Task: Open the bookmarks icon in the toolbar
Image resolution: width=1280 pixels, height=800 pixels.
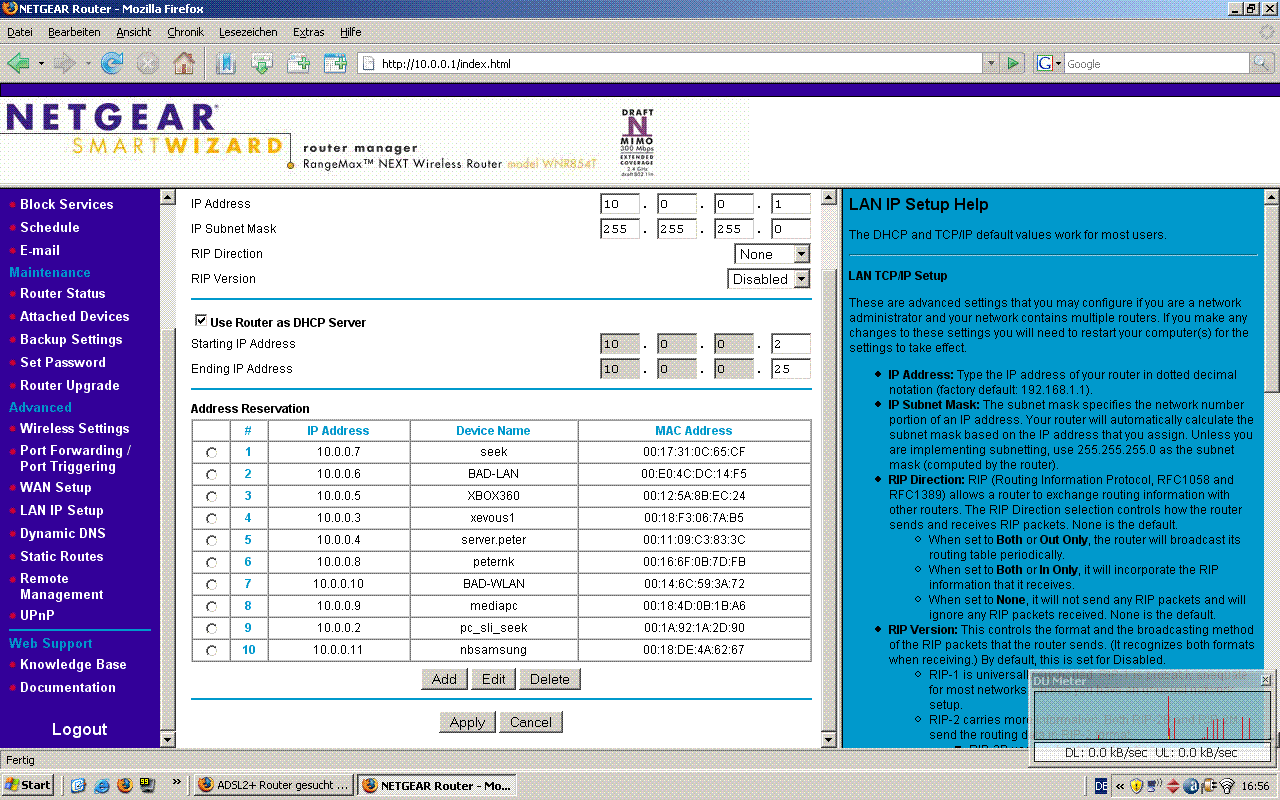Action: pyautogui.click(x=226, y=63)
